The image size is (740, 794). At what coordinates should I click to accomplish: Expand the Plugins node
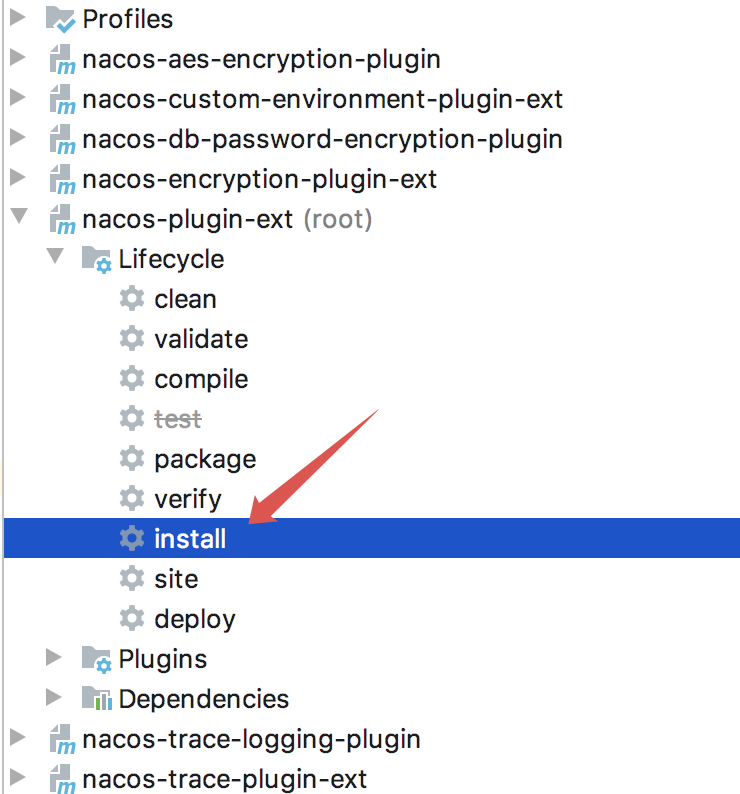click(x=53, y=658)
